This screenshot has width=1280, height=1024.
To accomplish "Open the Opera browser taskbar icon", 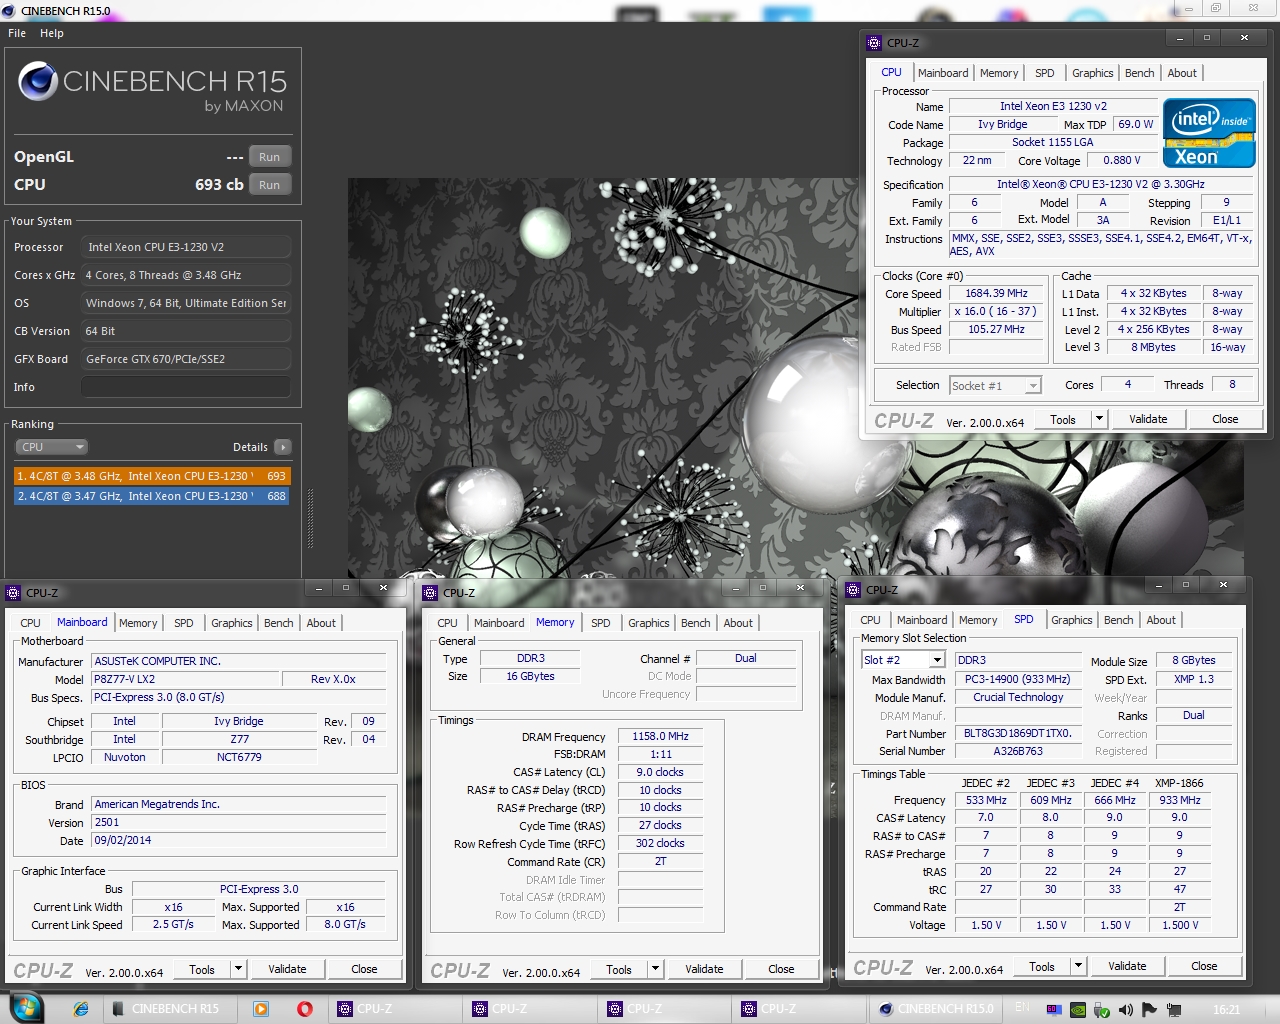I will tap(305, 1009).
